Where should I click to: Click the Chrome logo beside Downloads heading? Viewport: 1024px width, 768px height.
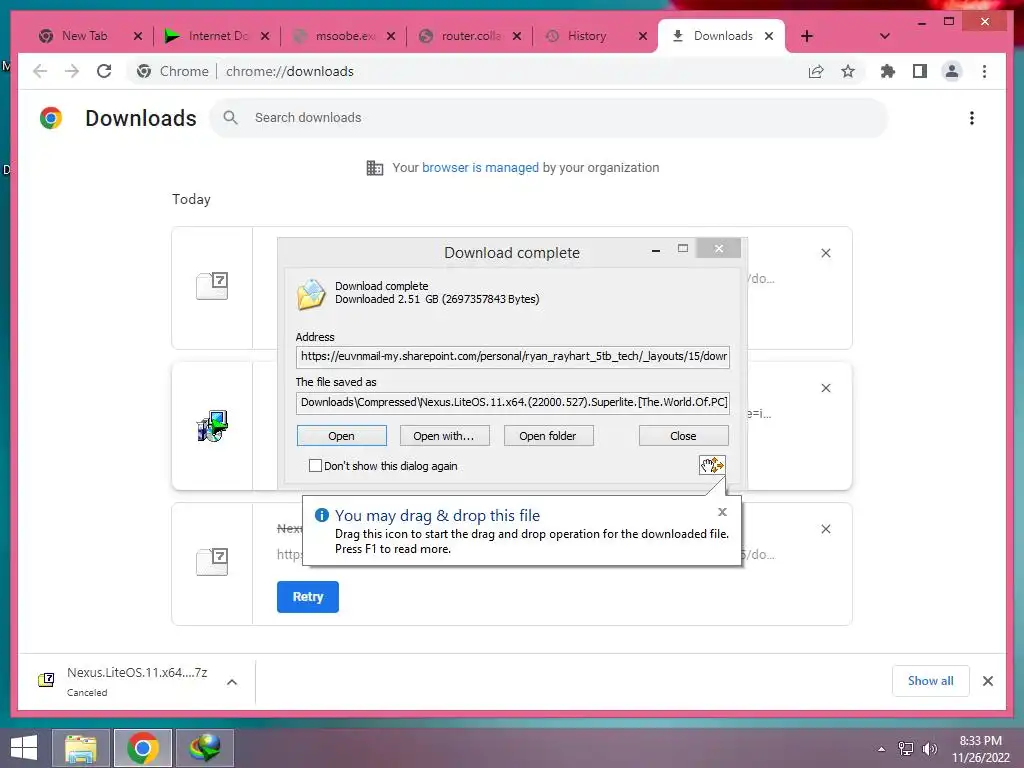pos(51,118)
